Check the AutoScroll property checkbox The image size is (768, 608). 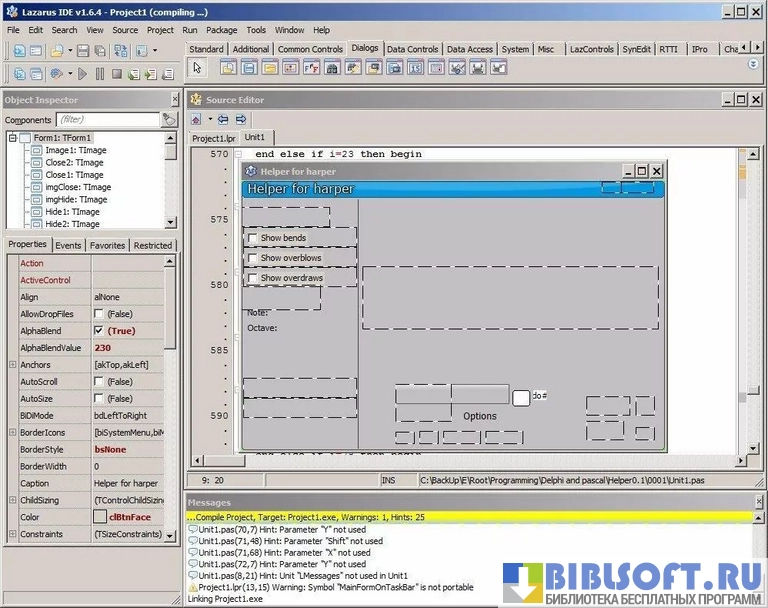click(99, 381)
